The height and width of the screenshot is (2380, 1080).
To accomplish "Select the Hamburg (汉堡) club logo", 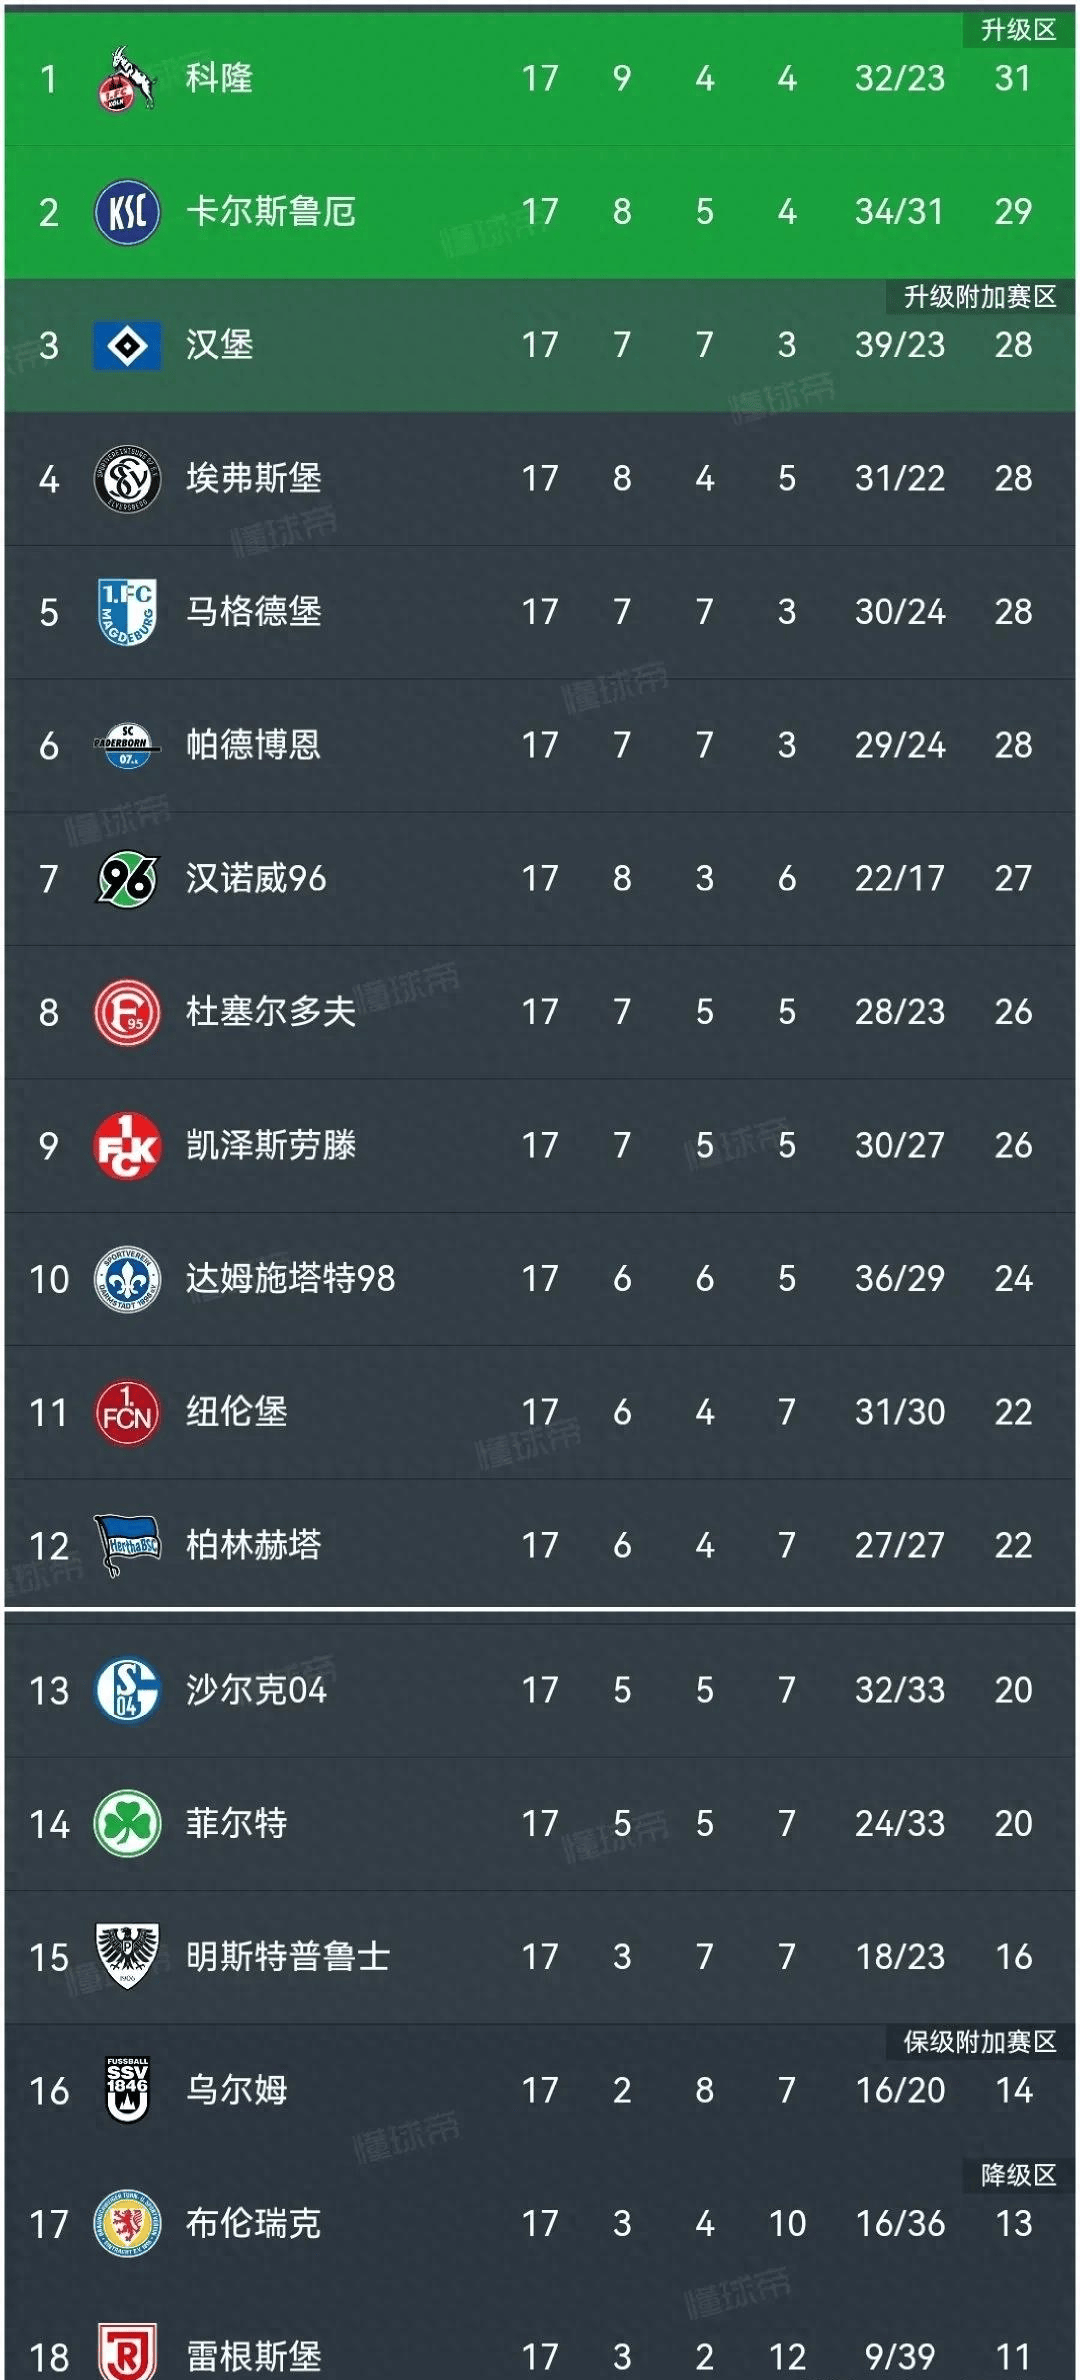I will tap(128, 345).
